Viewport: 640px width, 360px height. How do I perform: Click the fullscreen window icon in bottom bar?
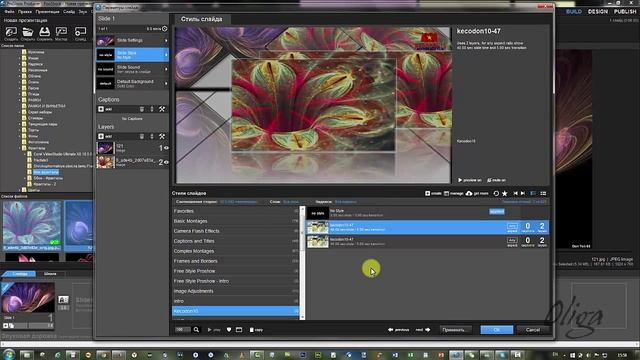coord(239,329)
